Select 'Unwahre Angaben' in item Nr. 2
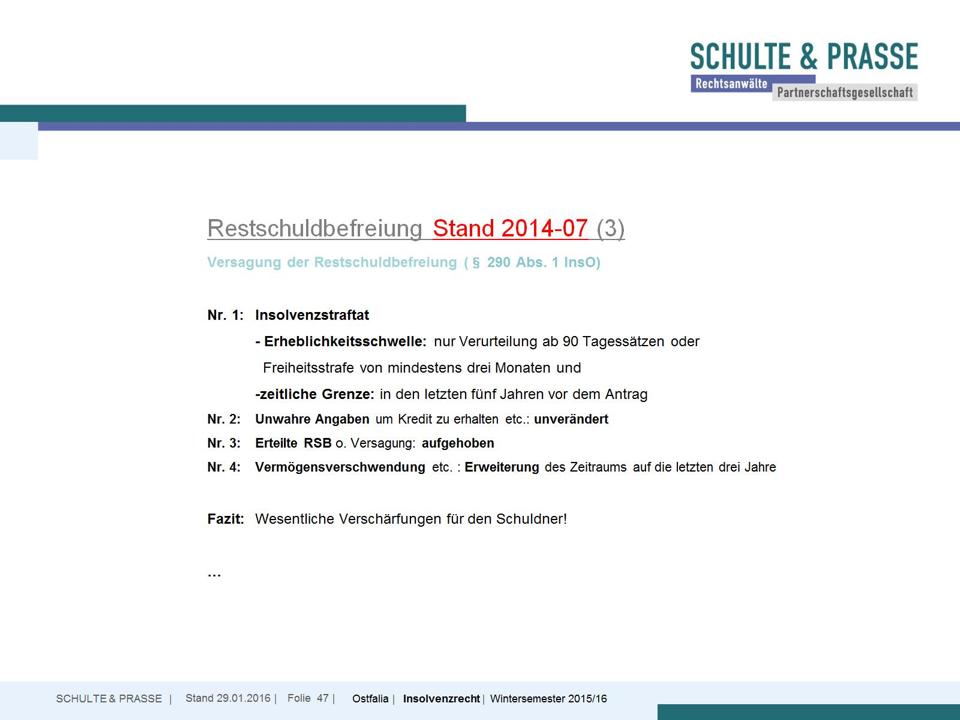 (x=313, y=419)
